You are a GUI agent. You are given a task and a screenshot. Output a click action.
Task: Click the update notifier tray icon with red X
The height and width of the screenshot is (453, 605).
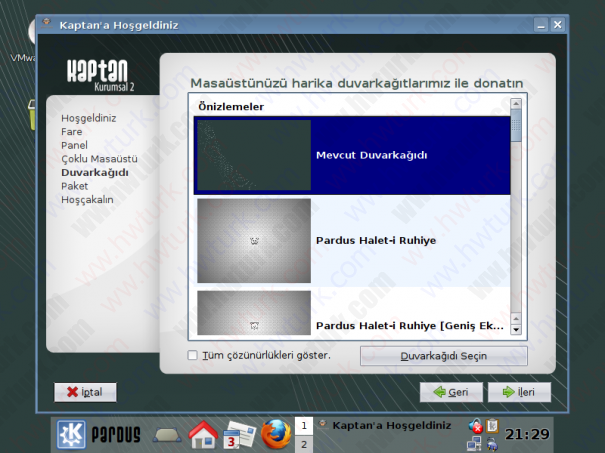[x=476, y=425]
